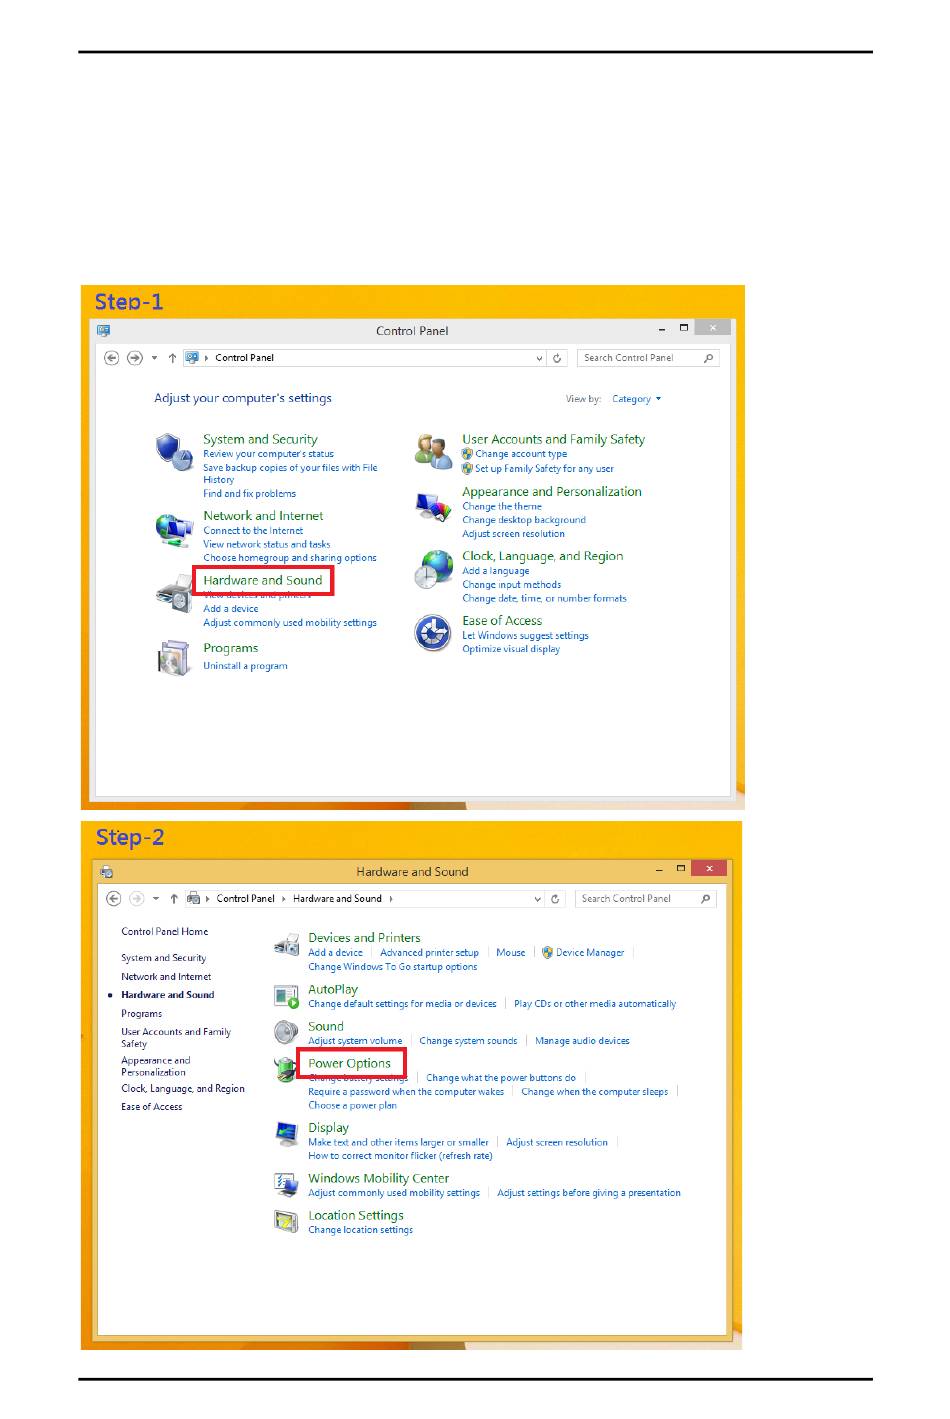Refresh the Hardware and Sound window
950x1419 pixels.
coord(556,899)
